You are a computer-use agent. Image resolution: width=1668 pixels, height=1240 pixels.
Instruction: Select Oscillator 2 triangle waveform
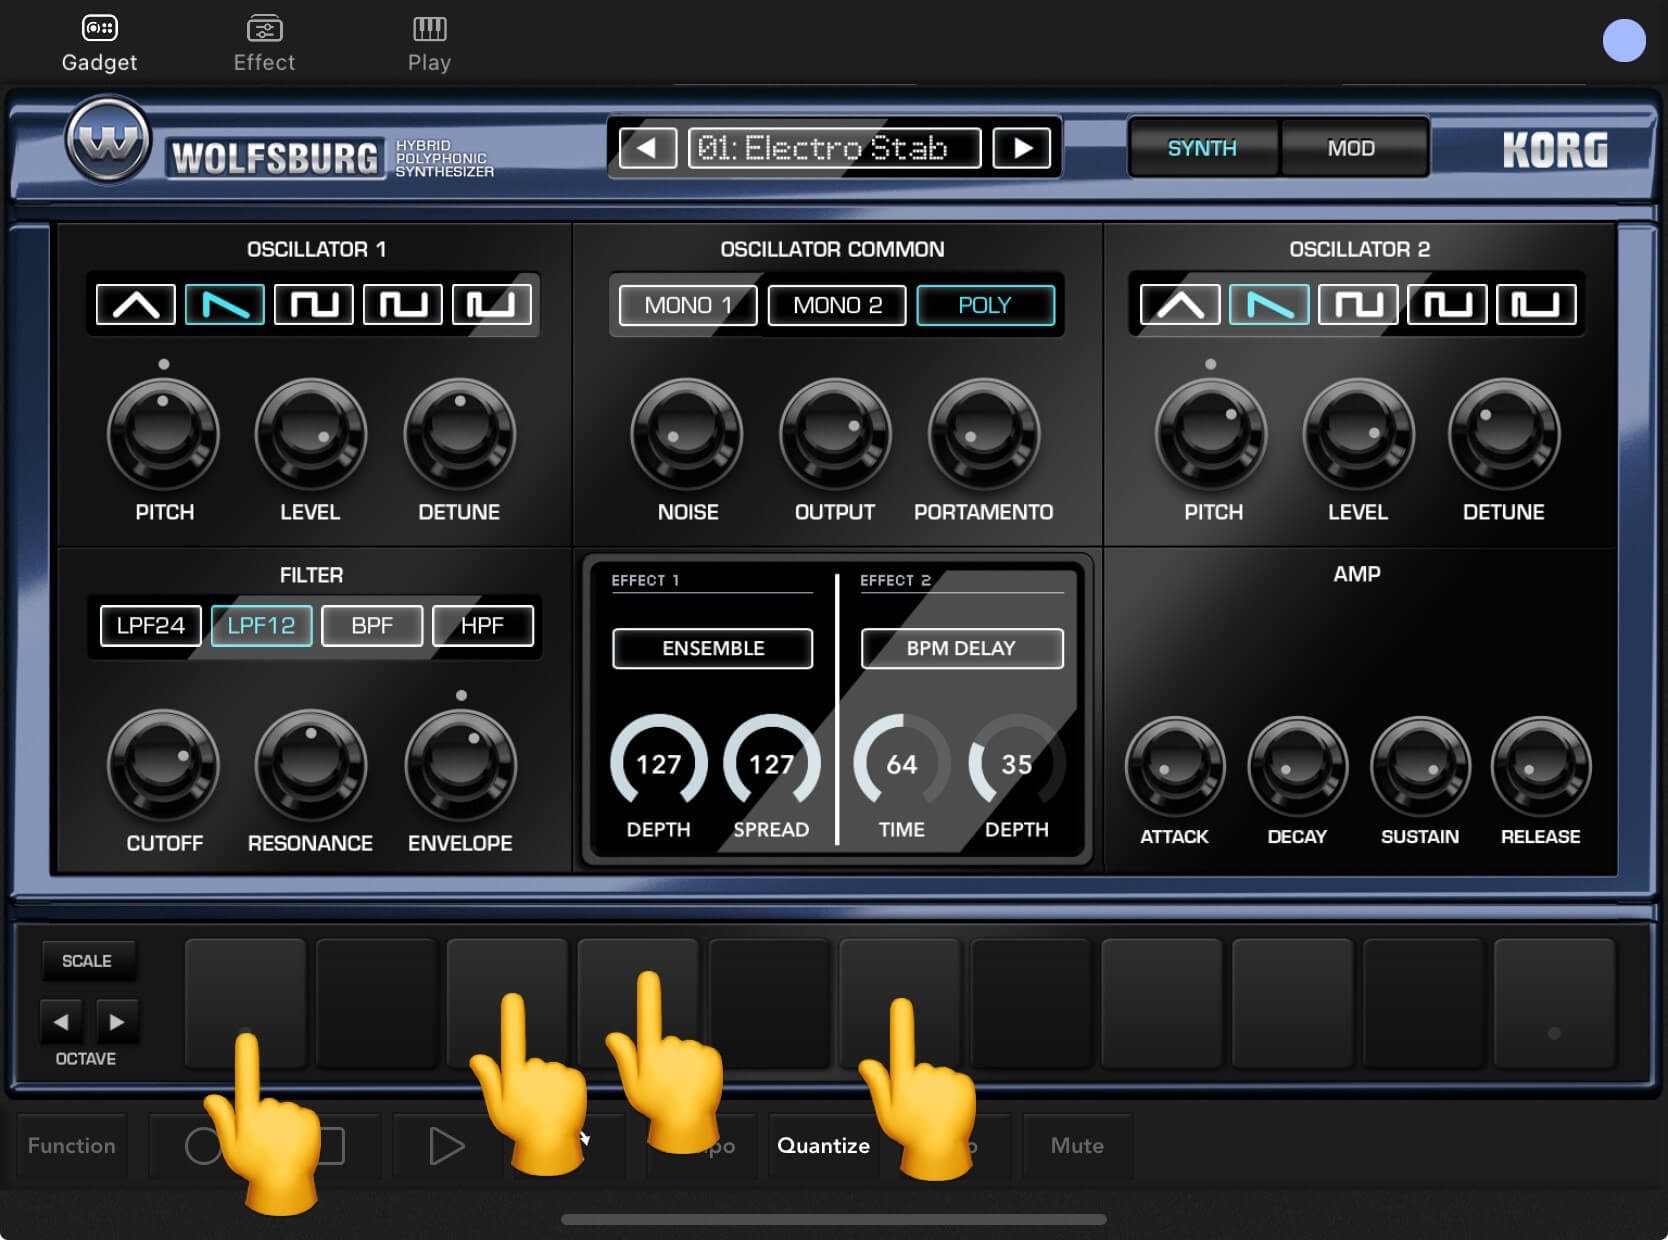coord(1180,304)
